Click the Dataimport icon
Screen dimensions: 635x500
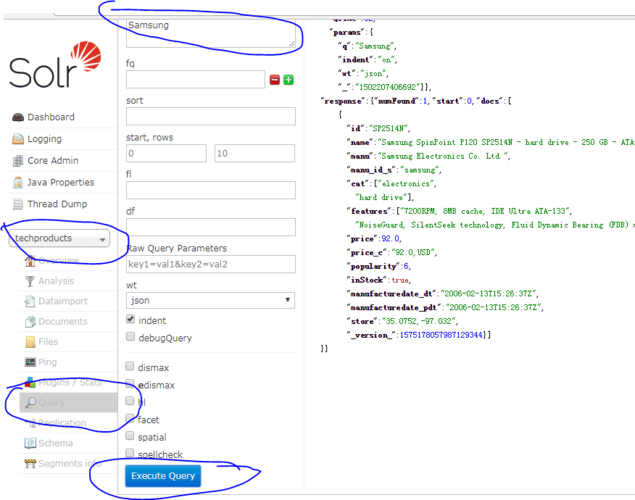coord(30,301)
